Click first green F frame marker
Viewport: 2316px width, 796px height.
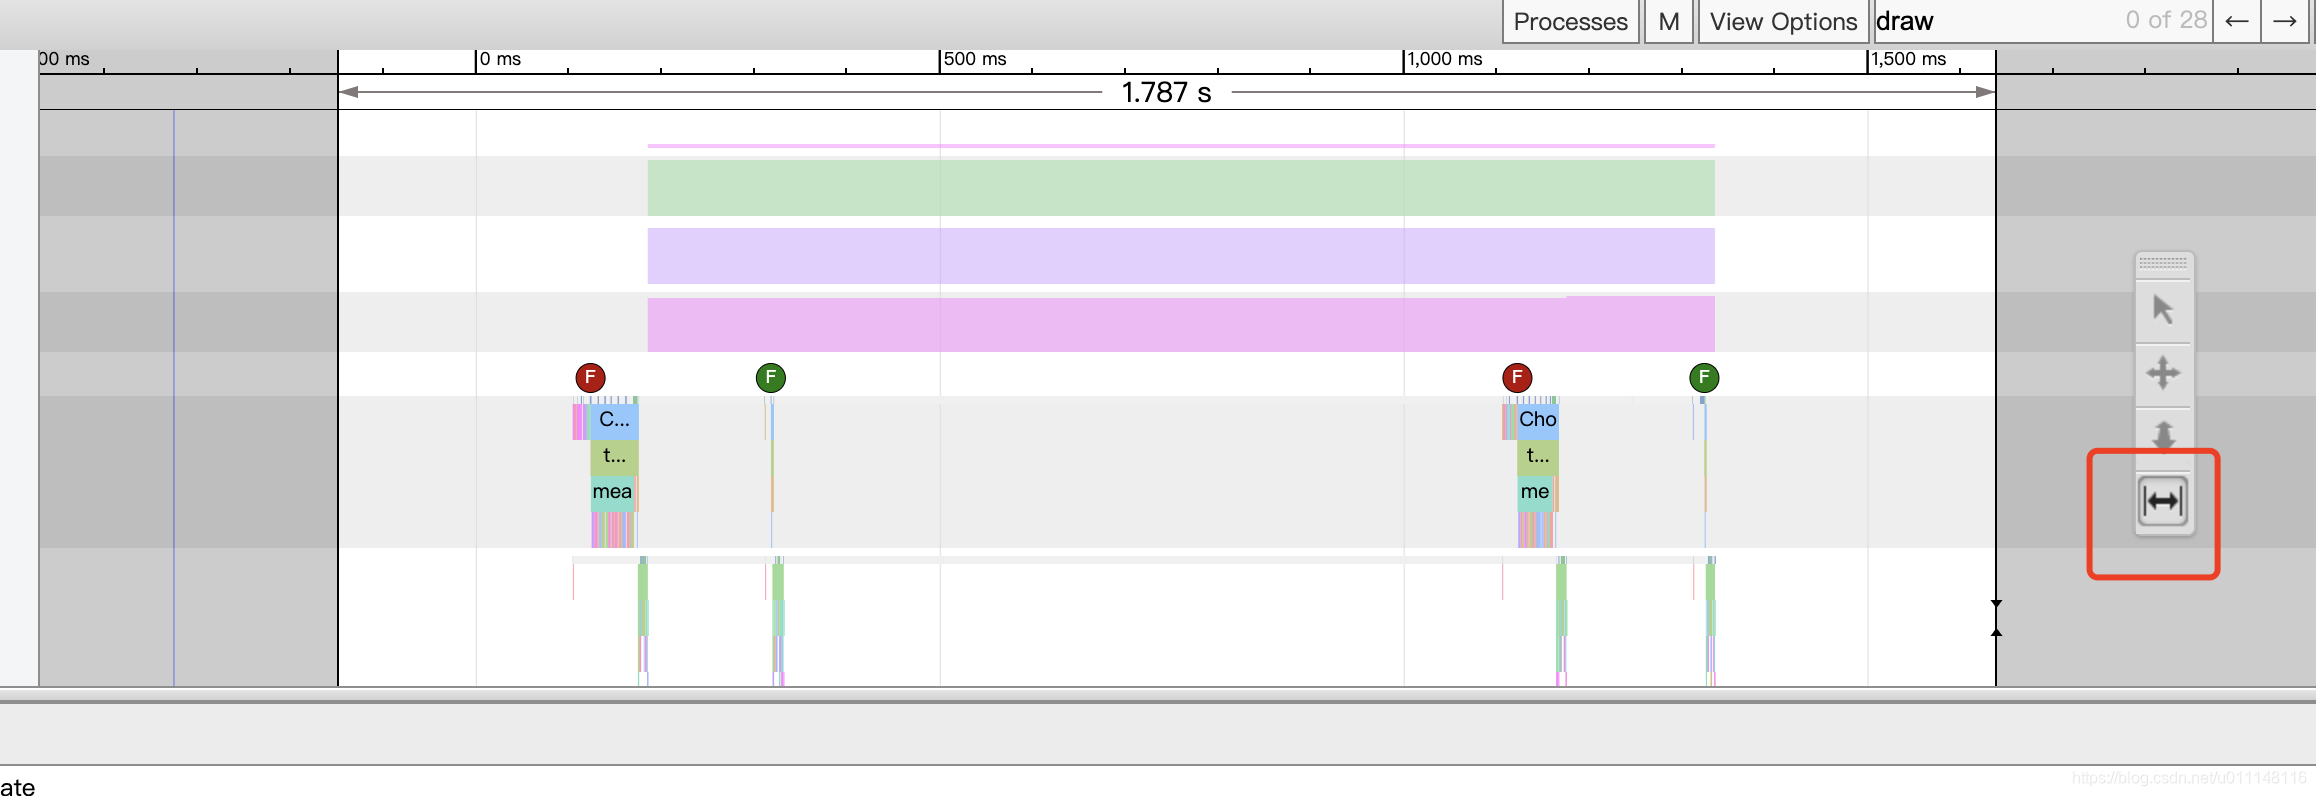(770, 378)
